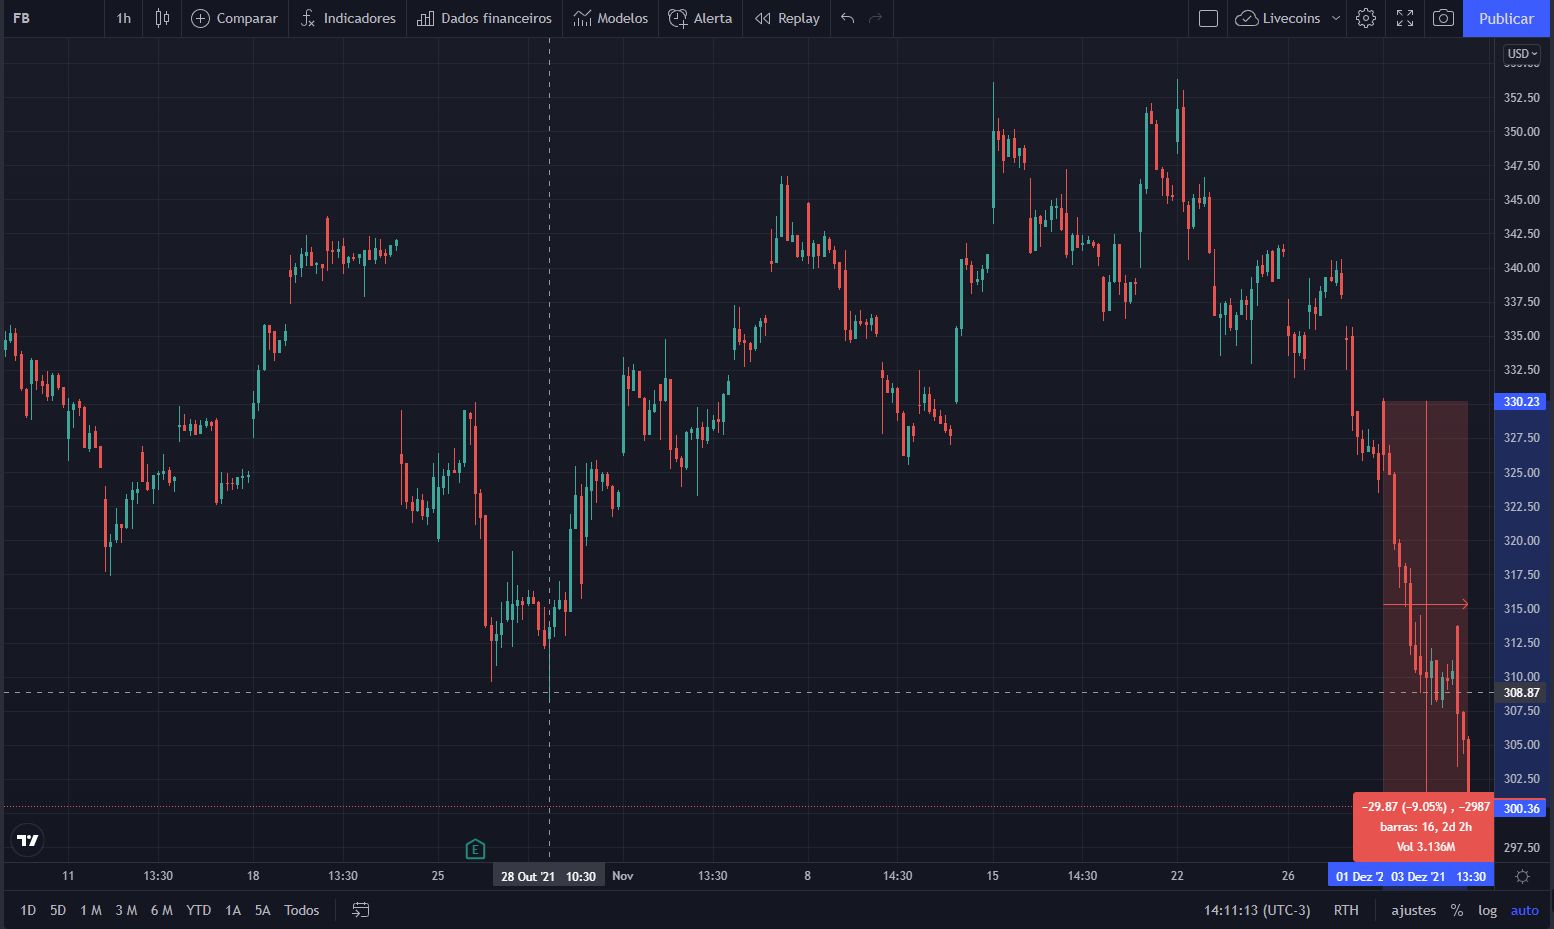Toggle auto scale mode
This screenshot has height=929, width=1554.
coord(1525,910)
